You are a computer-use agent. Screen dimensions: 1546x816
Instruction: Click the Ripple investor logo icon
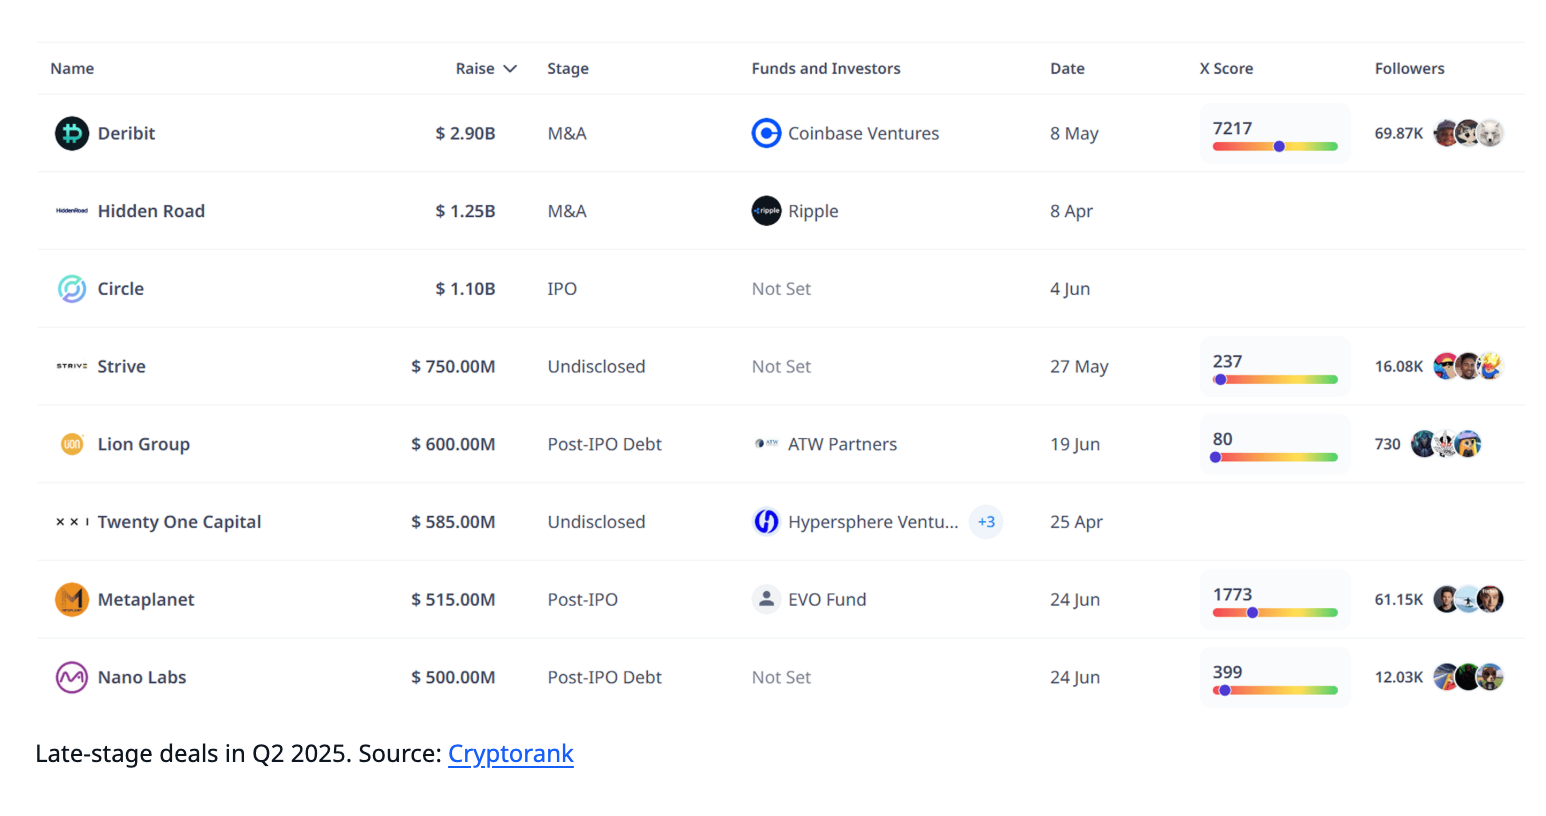click(x=766, y=211)
